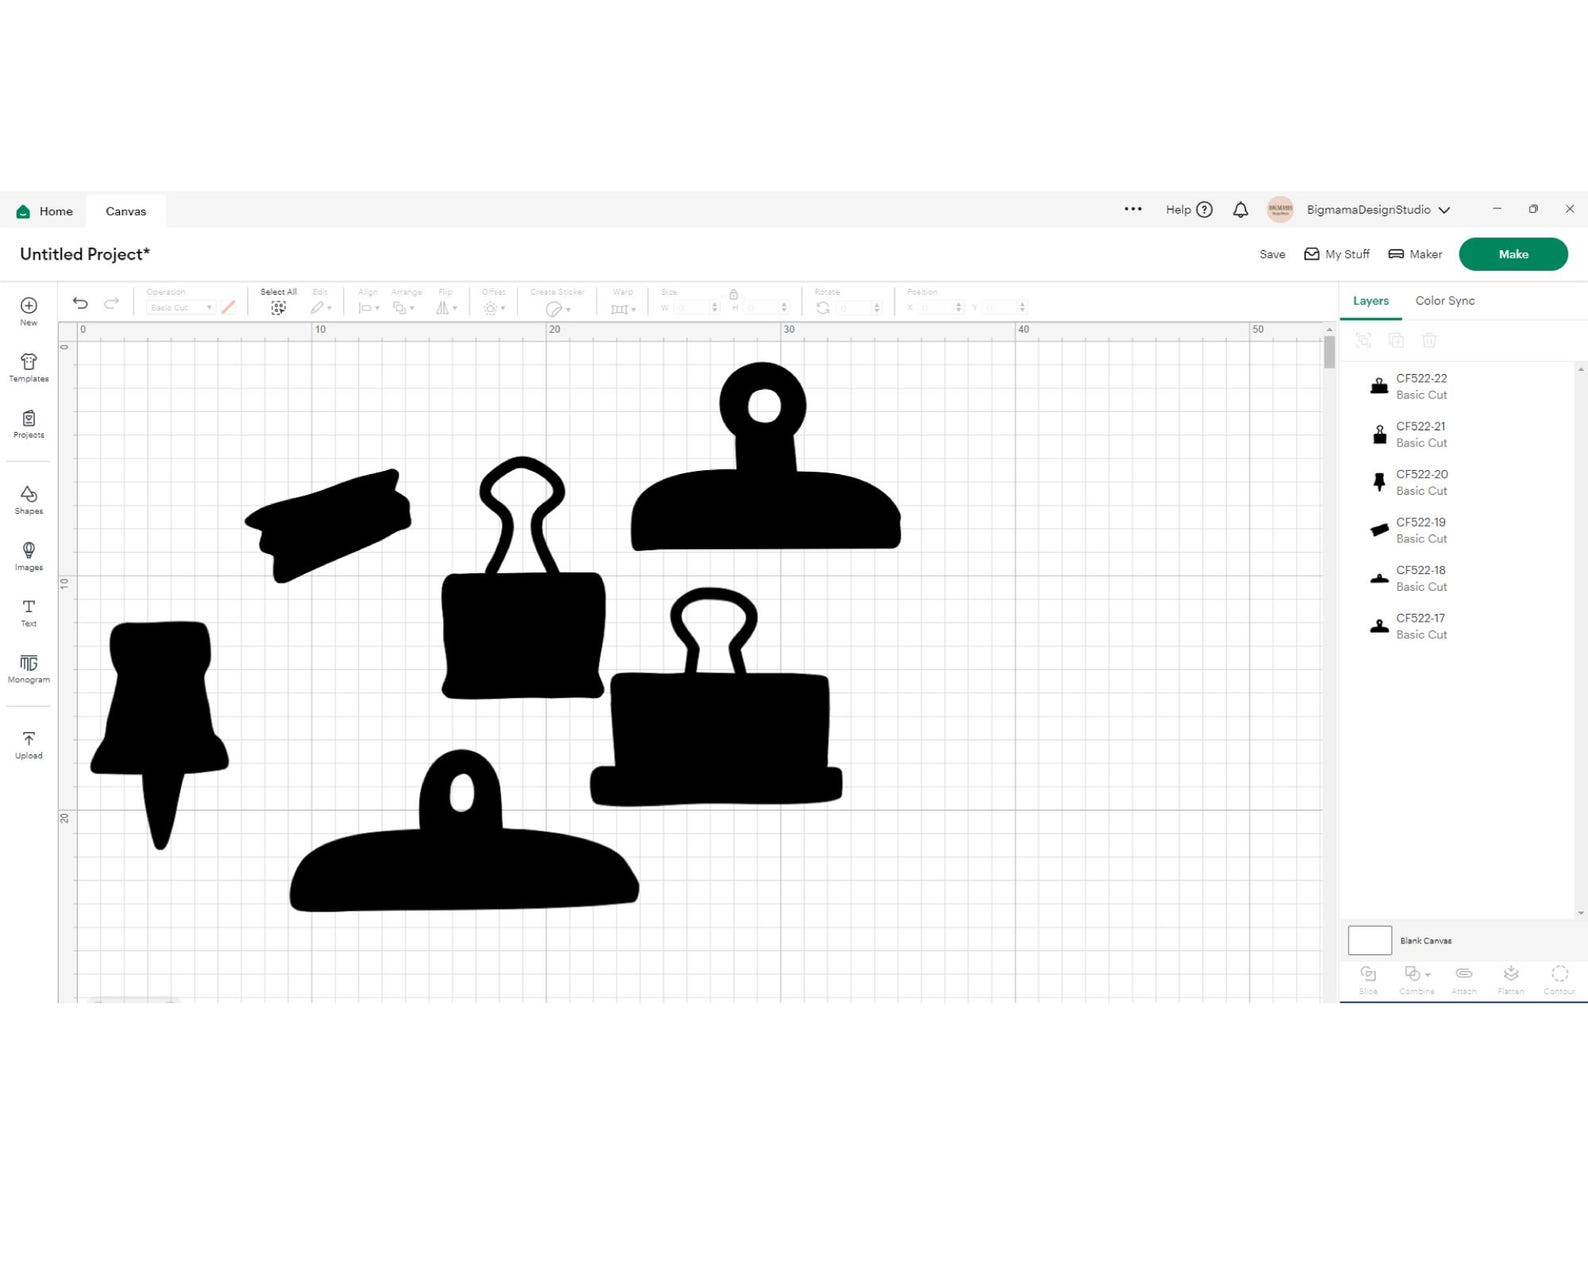
Task: Redo the last action
Action: coord(112,303)
